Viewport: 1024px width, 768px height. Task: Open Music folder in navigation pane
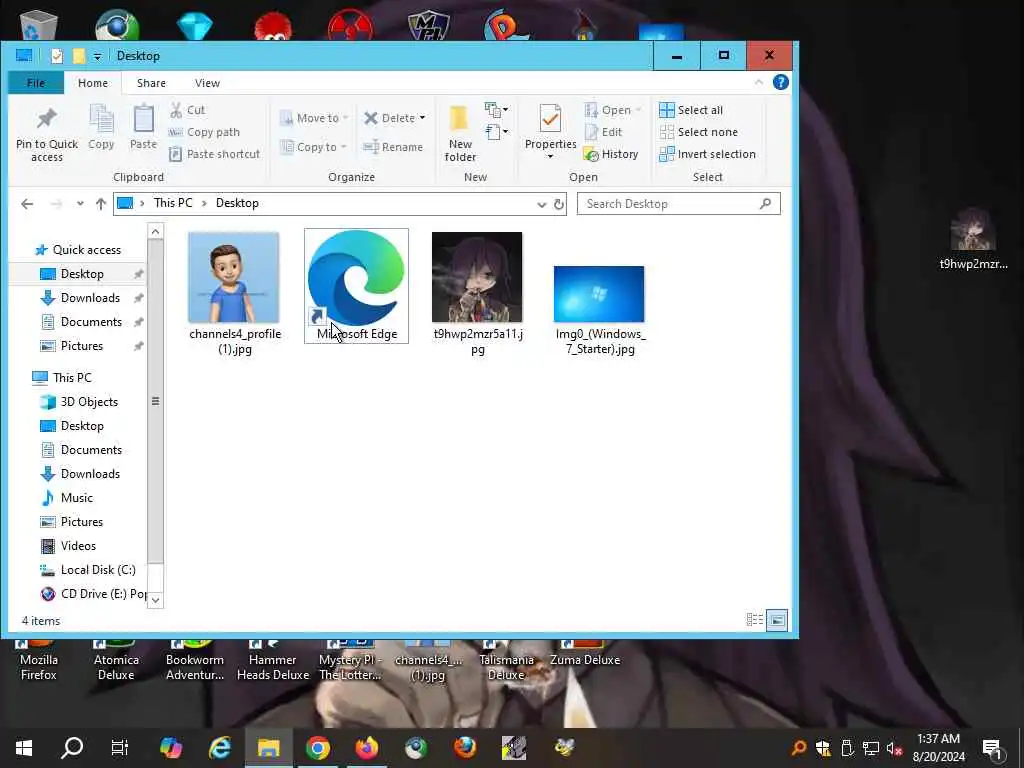(67, 498)
